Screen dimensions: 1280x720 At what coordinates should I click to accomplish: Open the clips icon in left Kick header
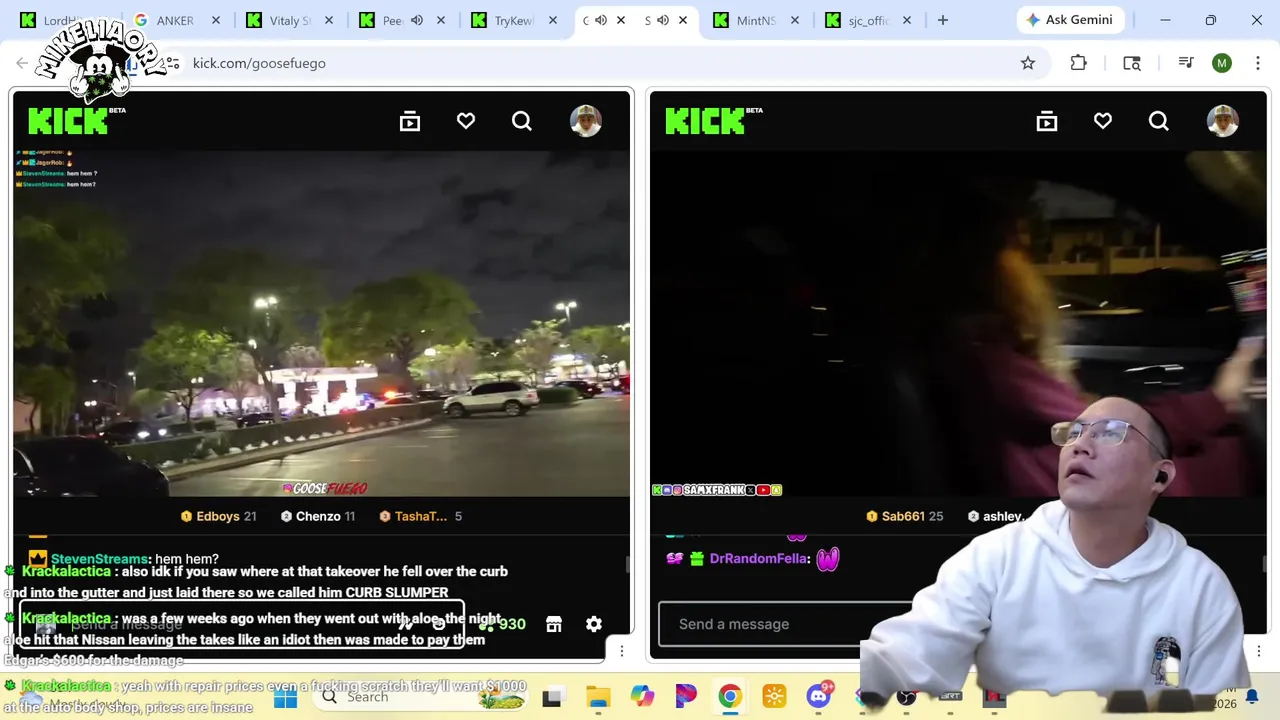[x=410, y=121]
